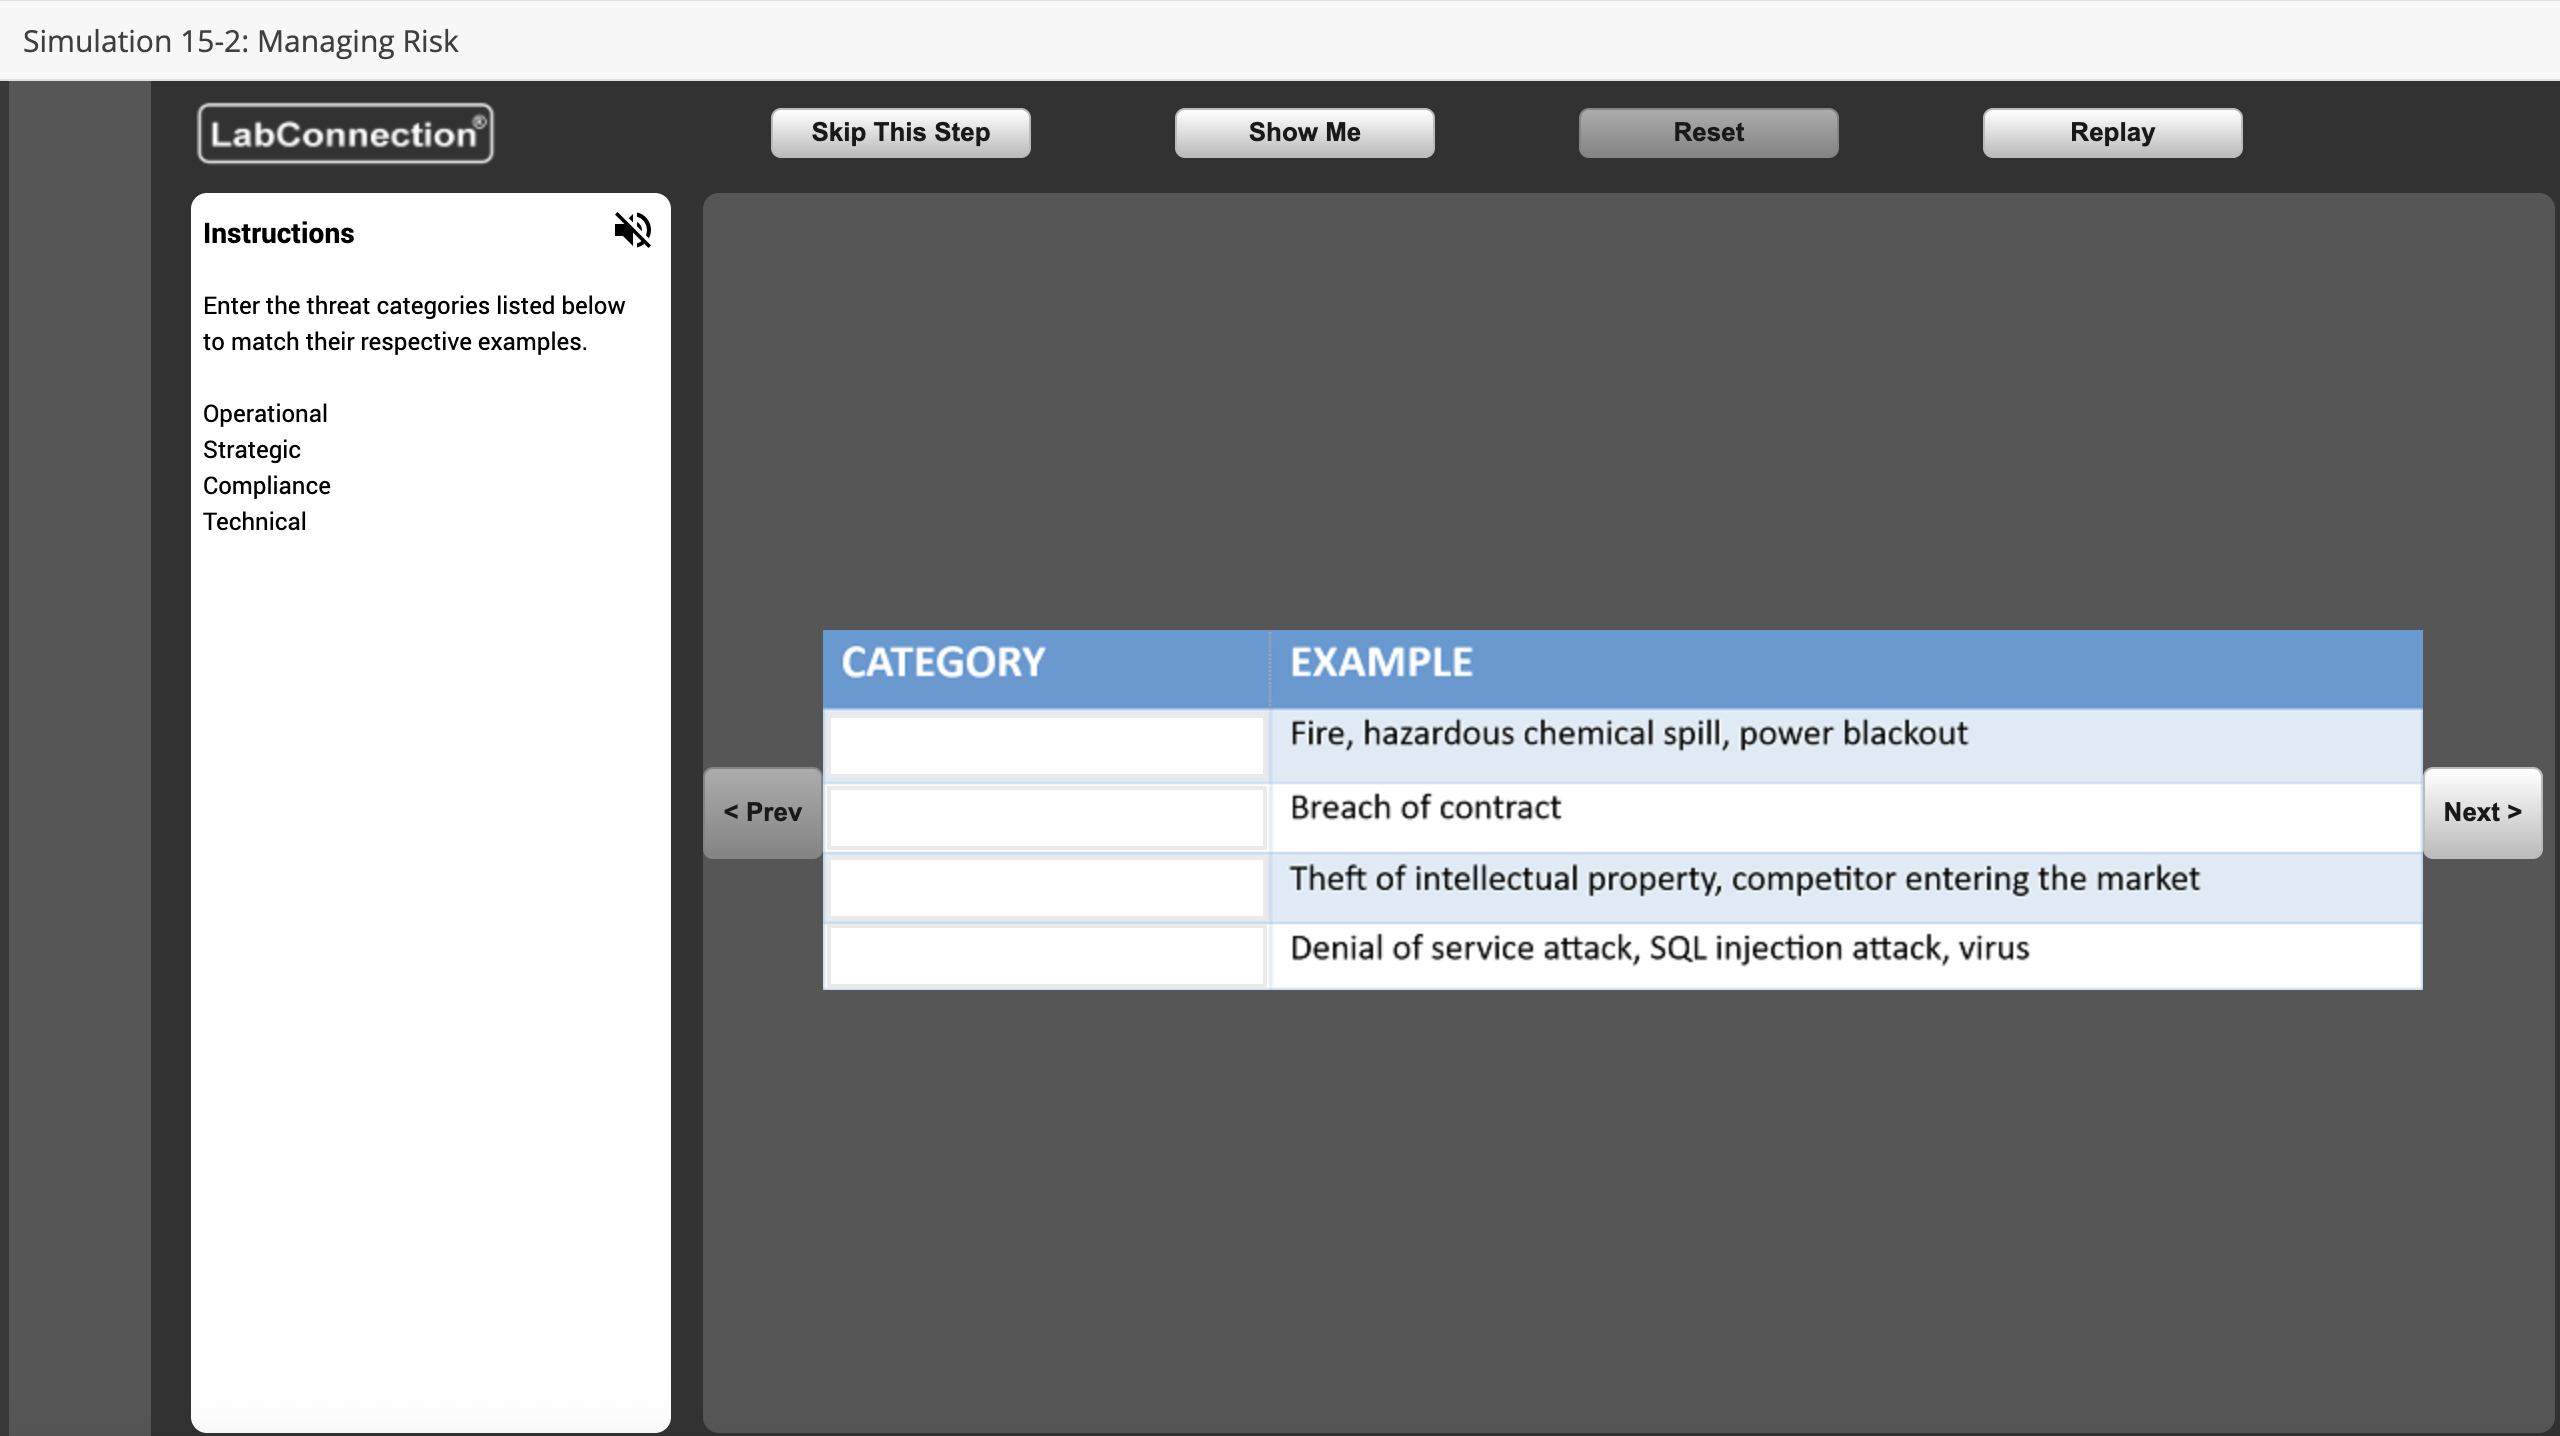Click the Technical category text
Image resolution: width=2560 pixels, height=1436 pixels.
click(255, 522)
